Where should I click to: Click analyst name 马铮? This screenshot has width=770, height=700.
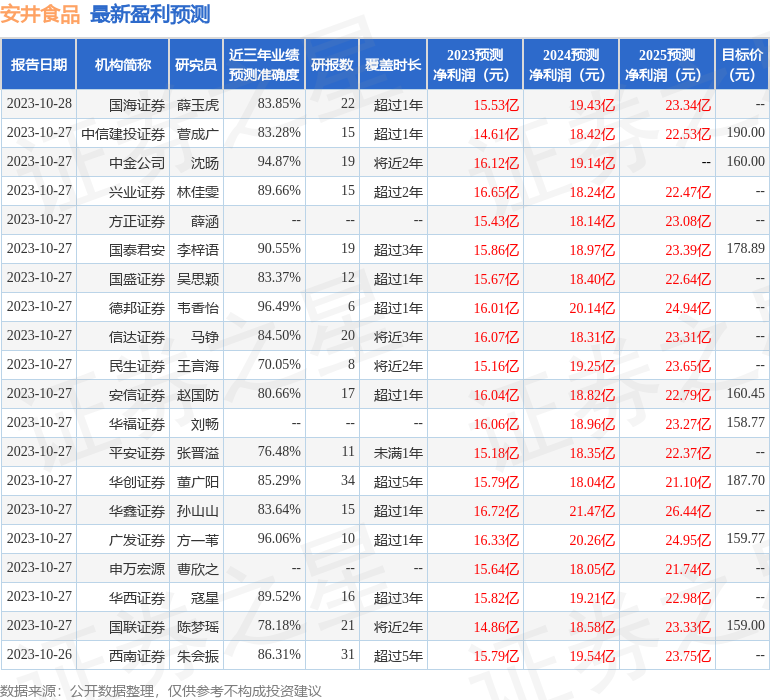point(205,337)
